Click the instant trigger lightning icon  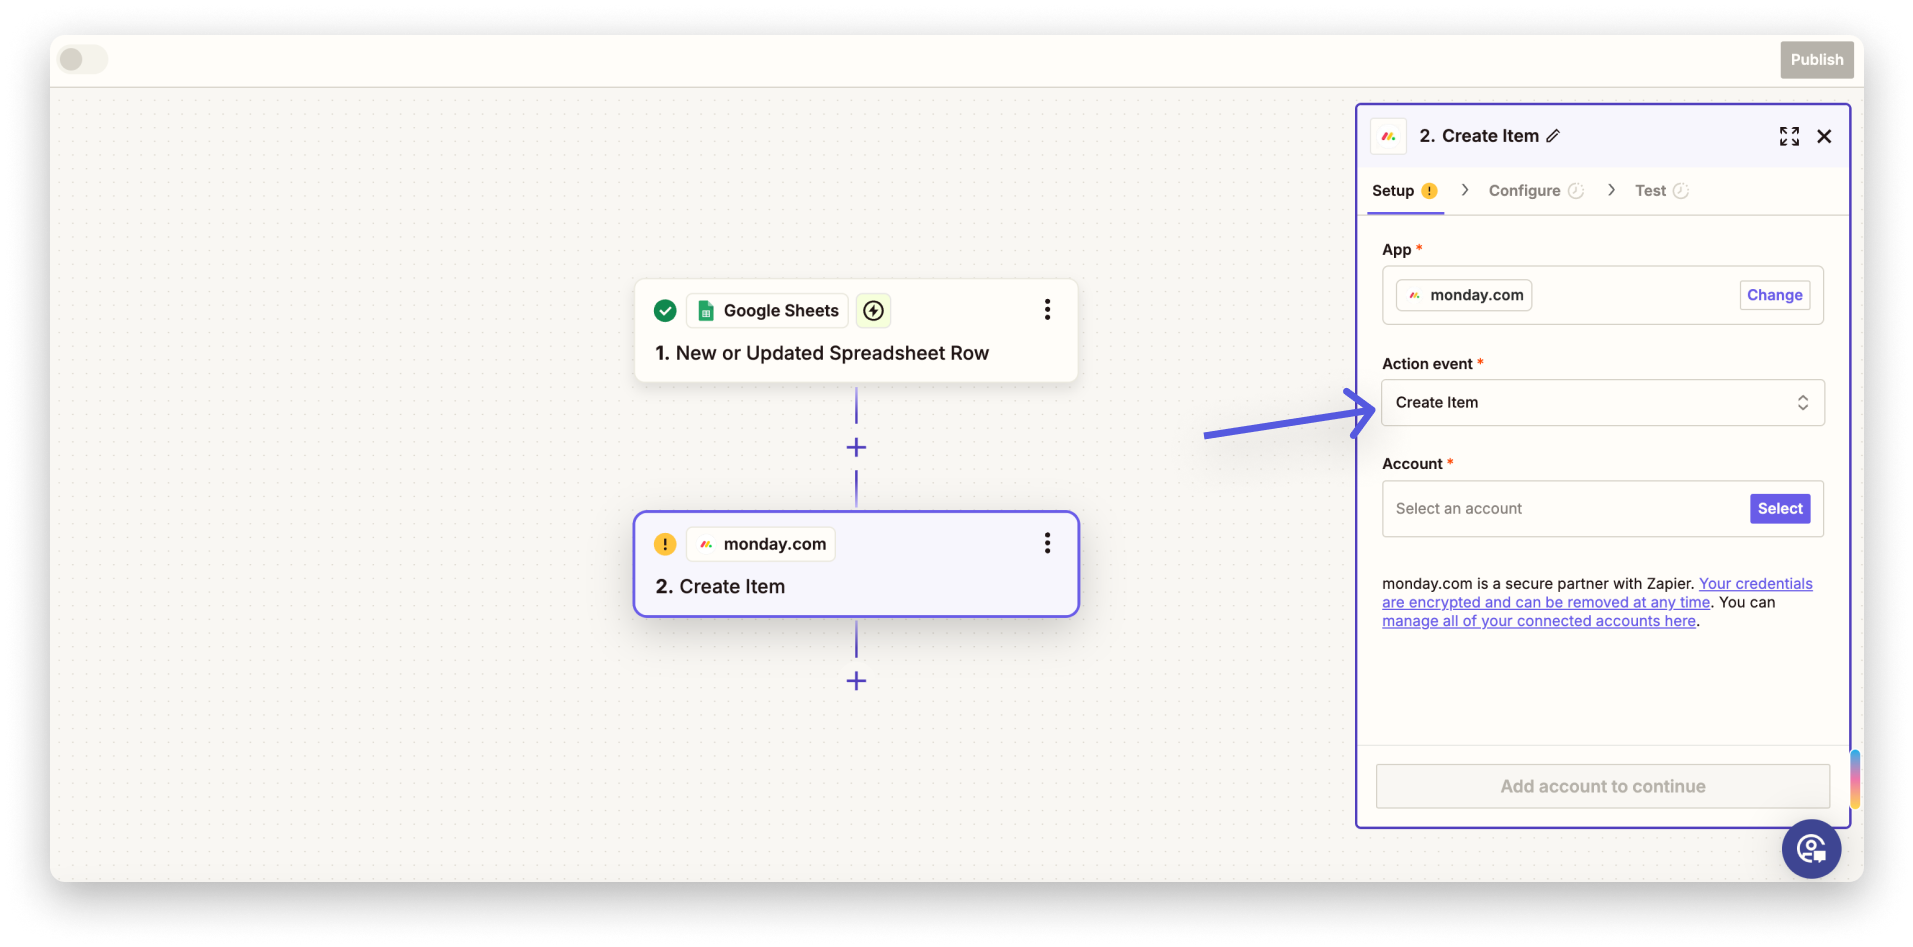873,311
